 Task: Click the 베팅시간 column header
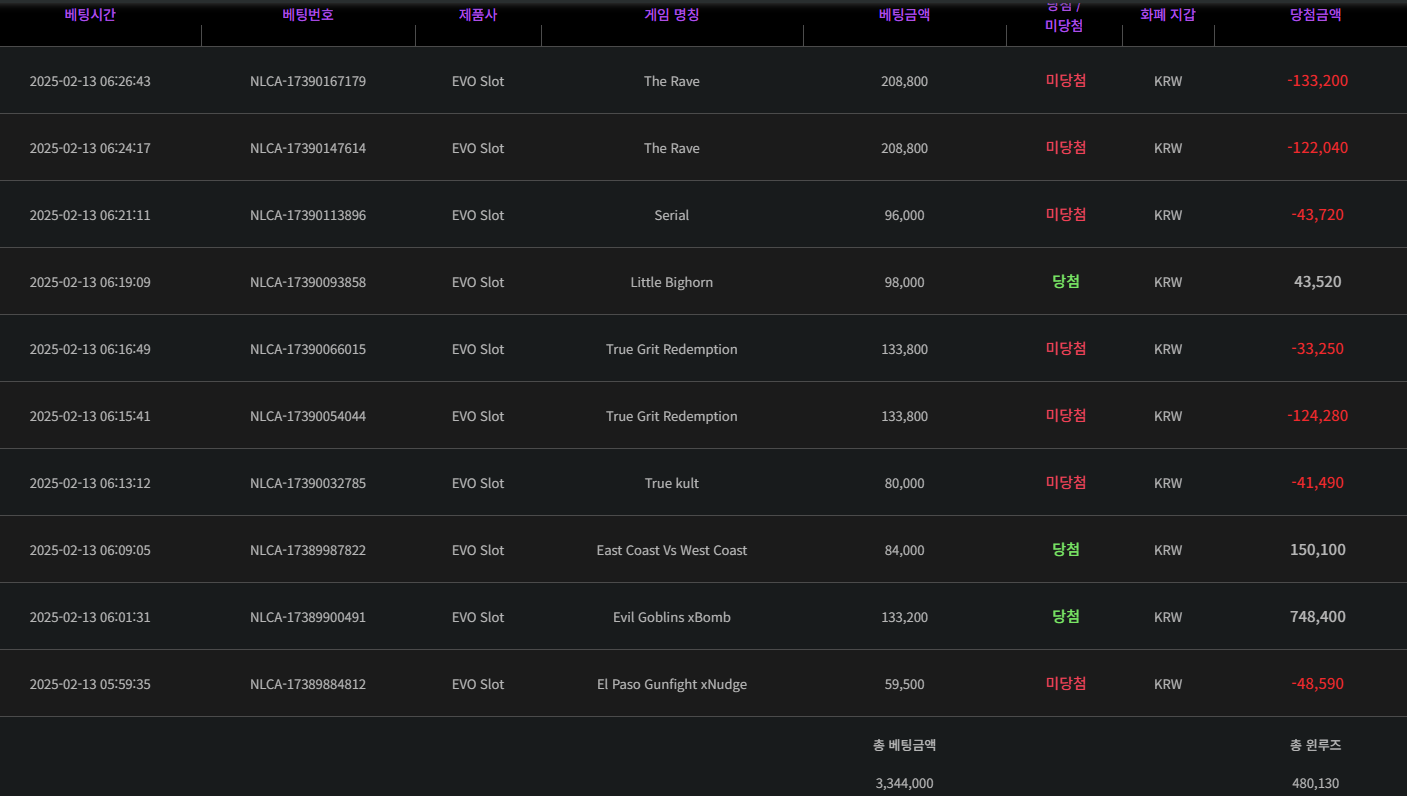pos(90,15)
